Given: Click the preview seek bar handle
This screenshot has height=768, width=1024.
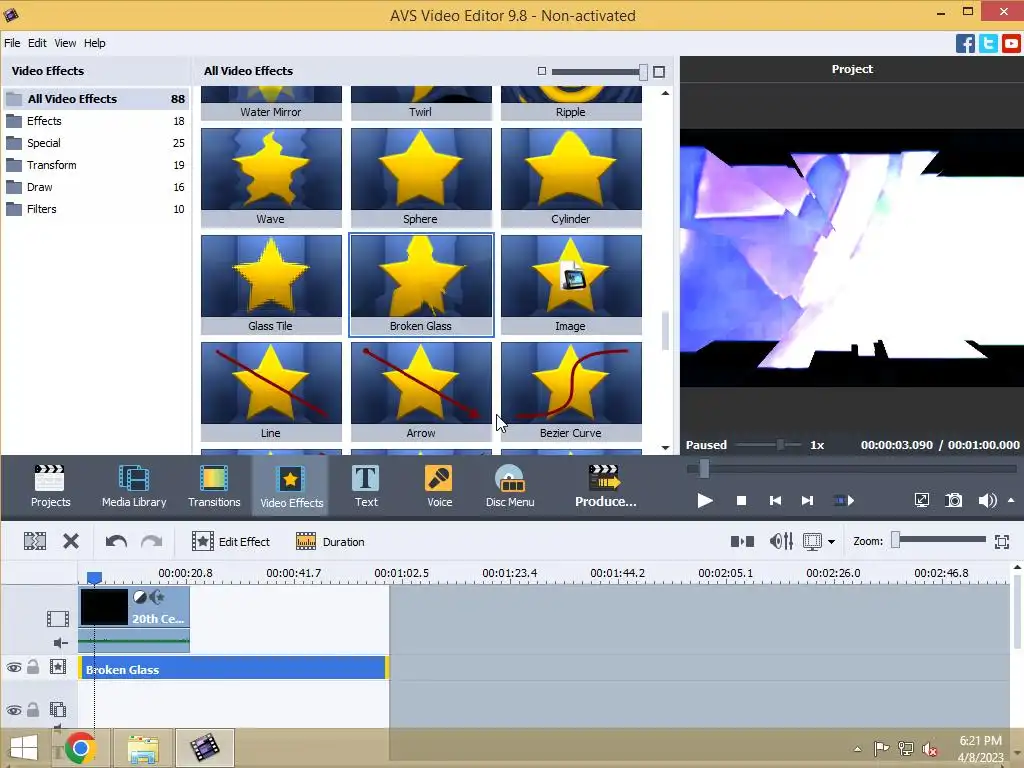Looking at the screenshot, I should [x=703, y=468].
